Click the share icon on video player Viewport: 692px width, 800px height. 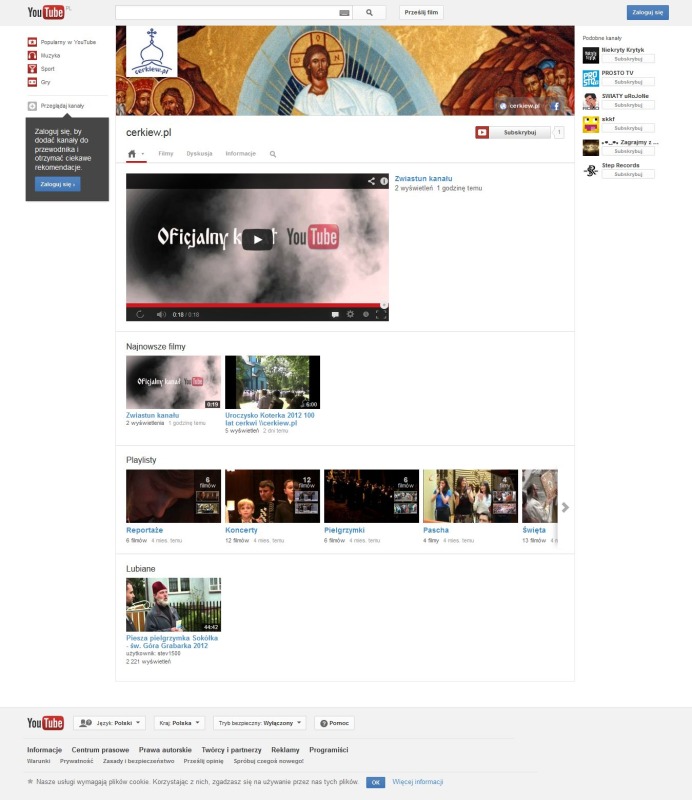tap(371, 181)
